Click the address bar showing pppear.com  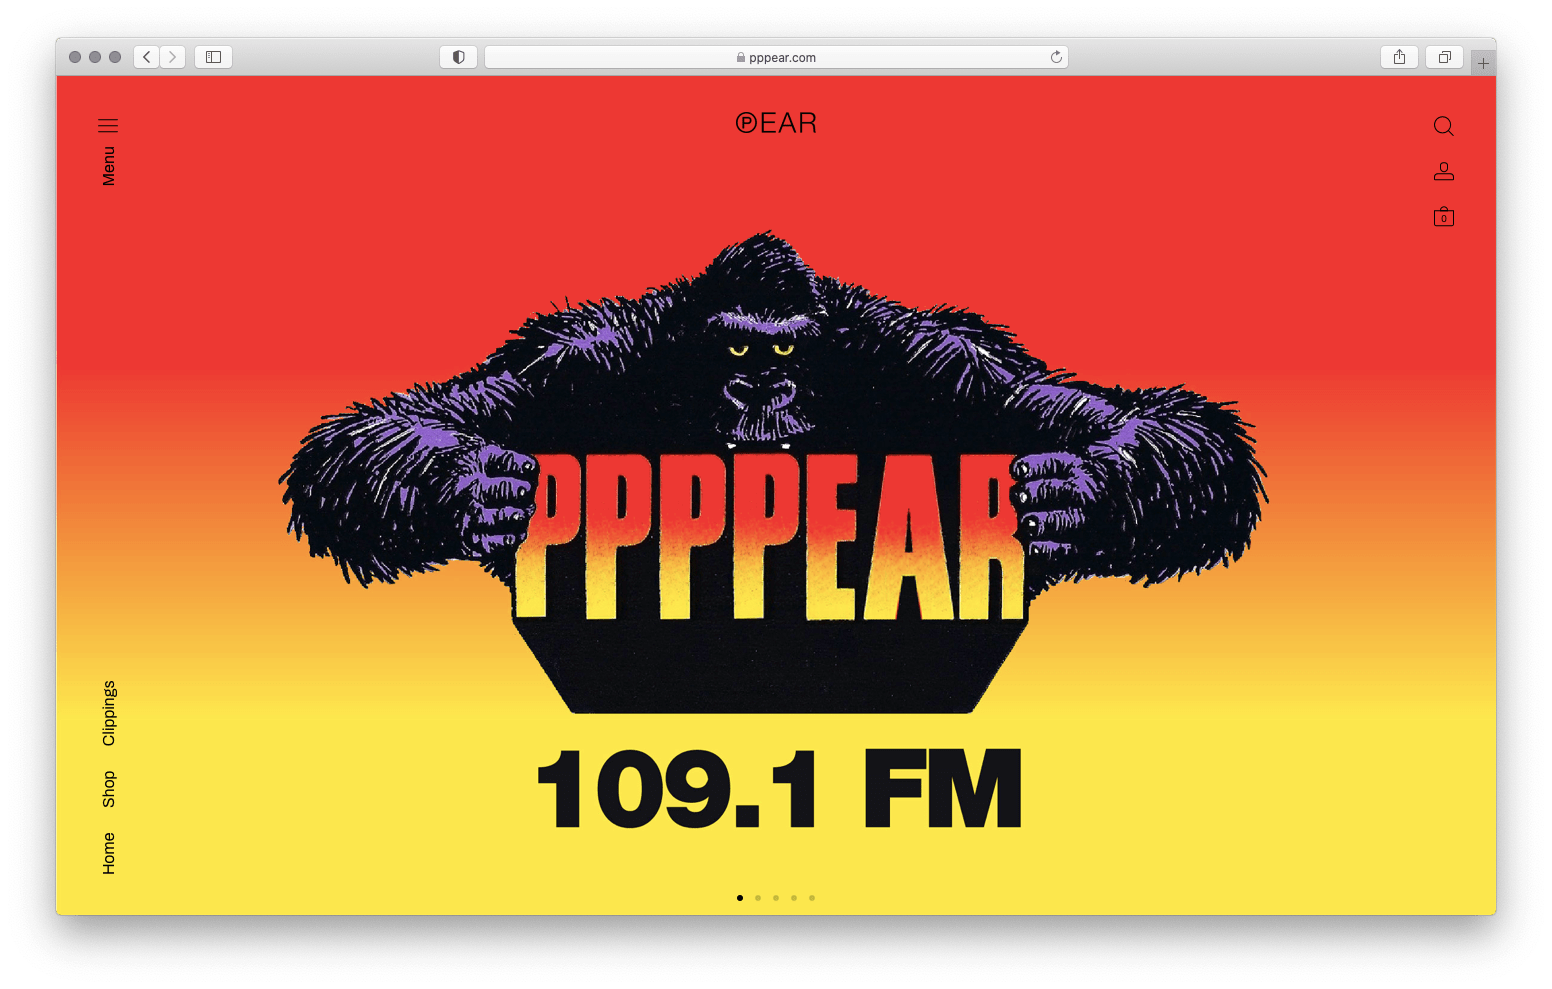(784, 57)
